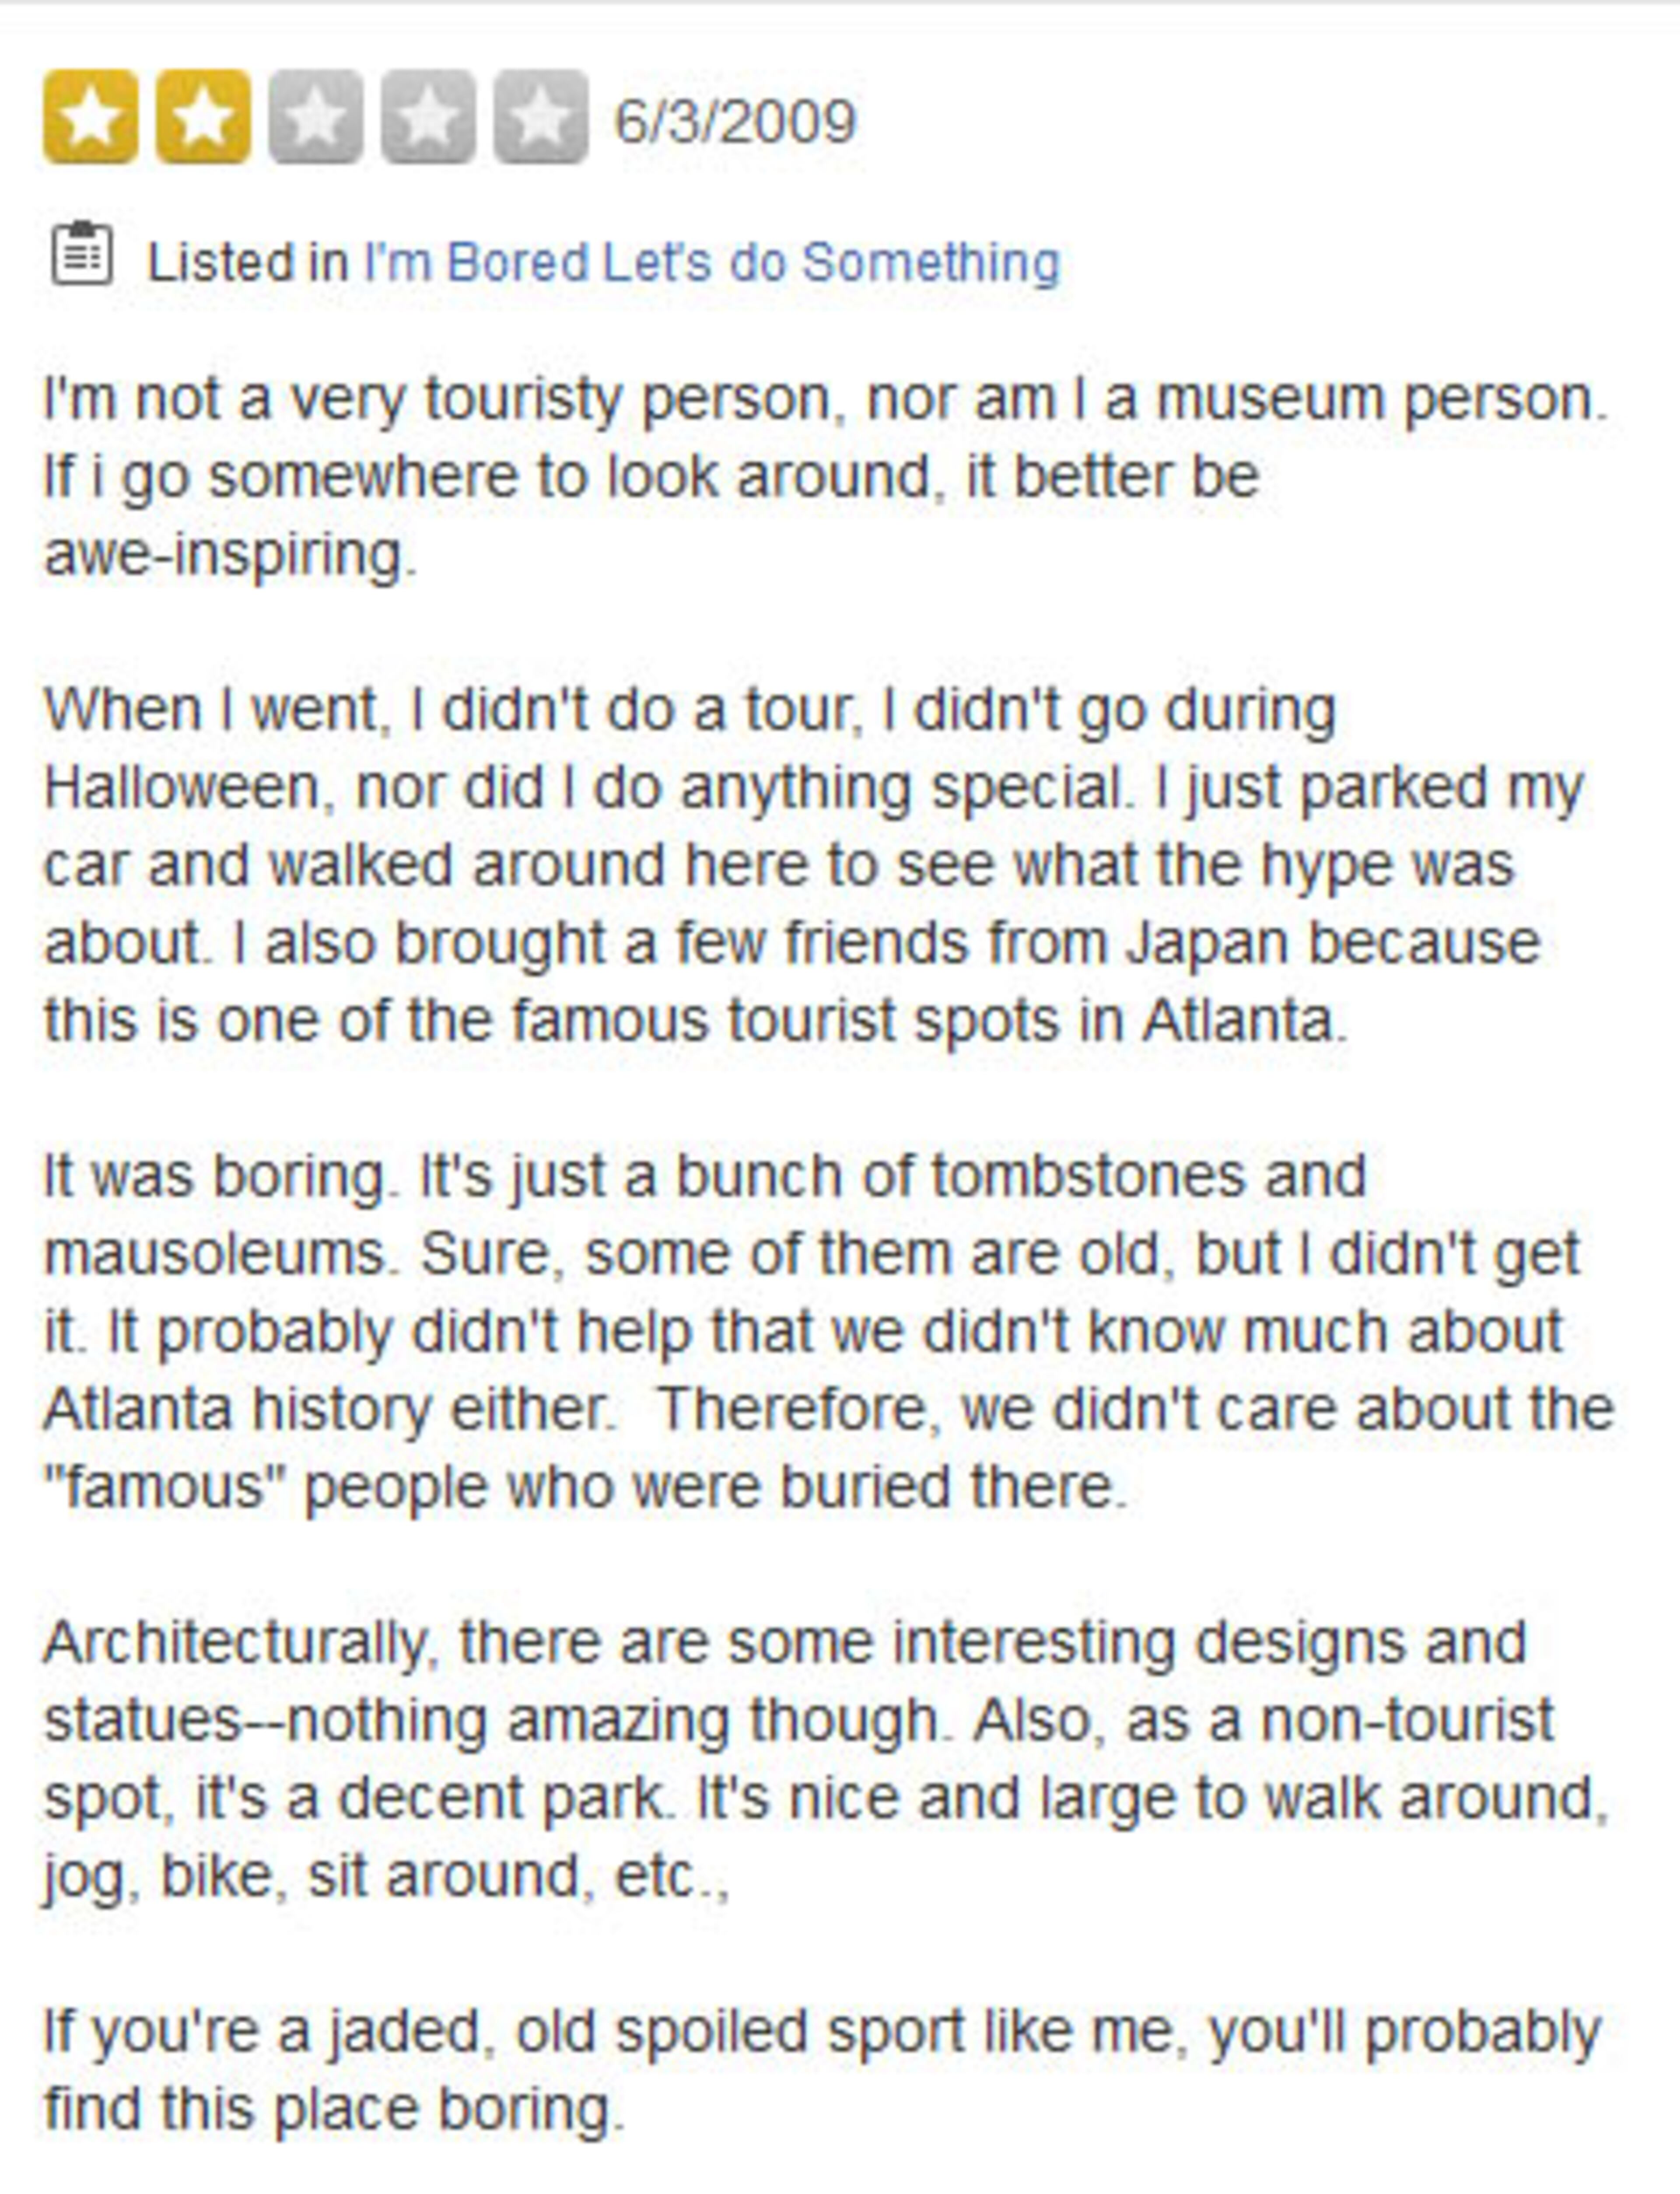Open the "I'm Bored Let's do Something" list

coord(711,263)
